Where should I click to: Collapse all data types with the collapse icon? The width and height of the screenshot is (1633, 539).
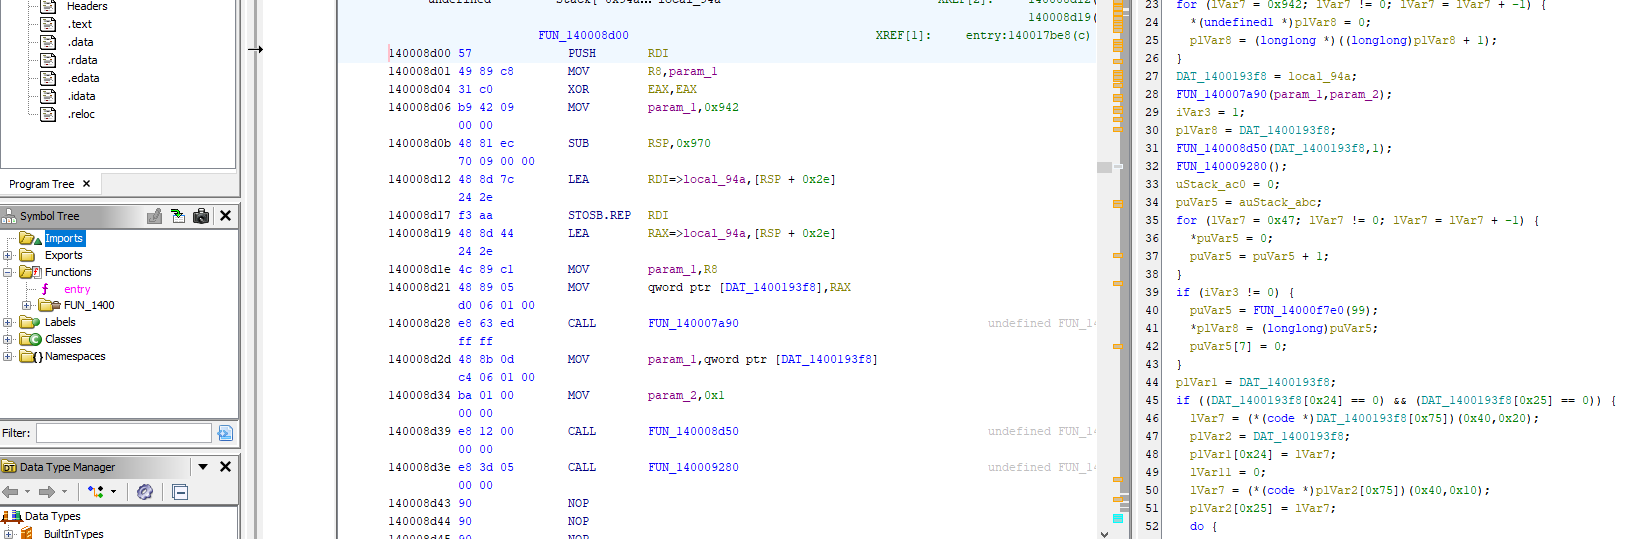[180, 492]
